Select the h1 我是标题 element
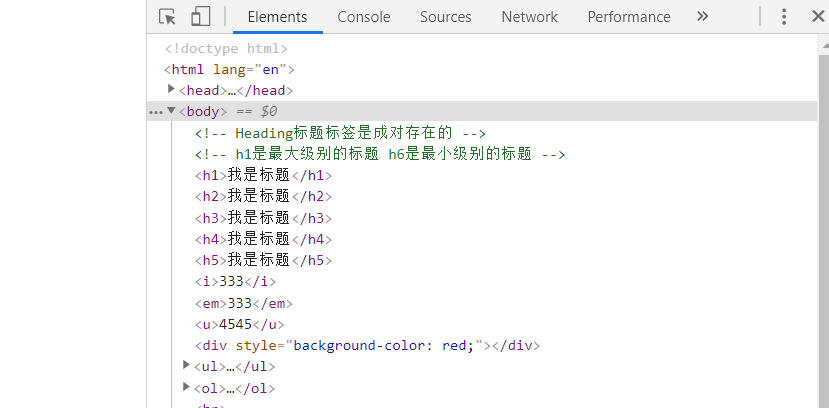Image resolution: width=829 pixels, height=408 pixels. point(263,175)
